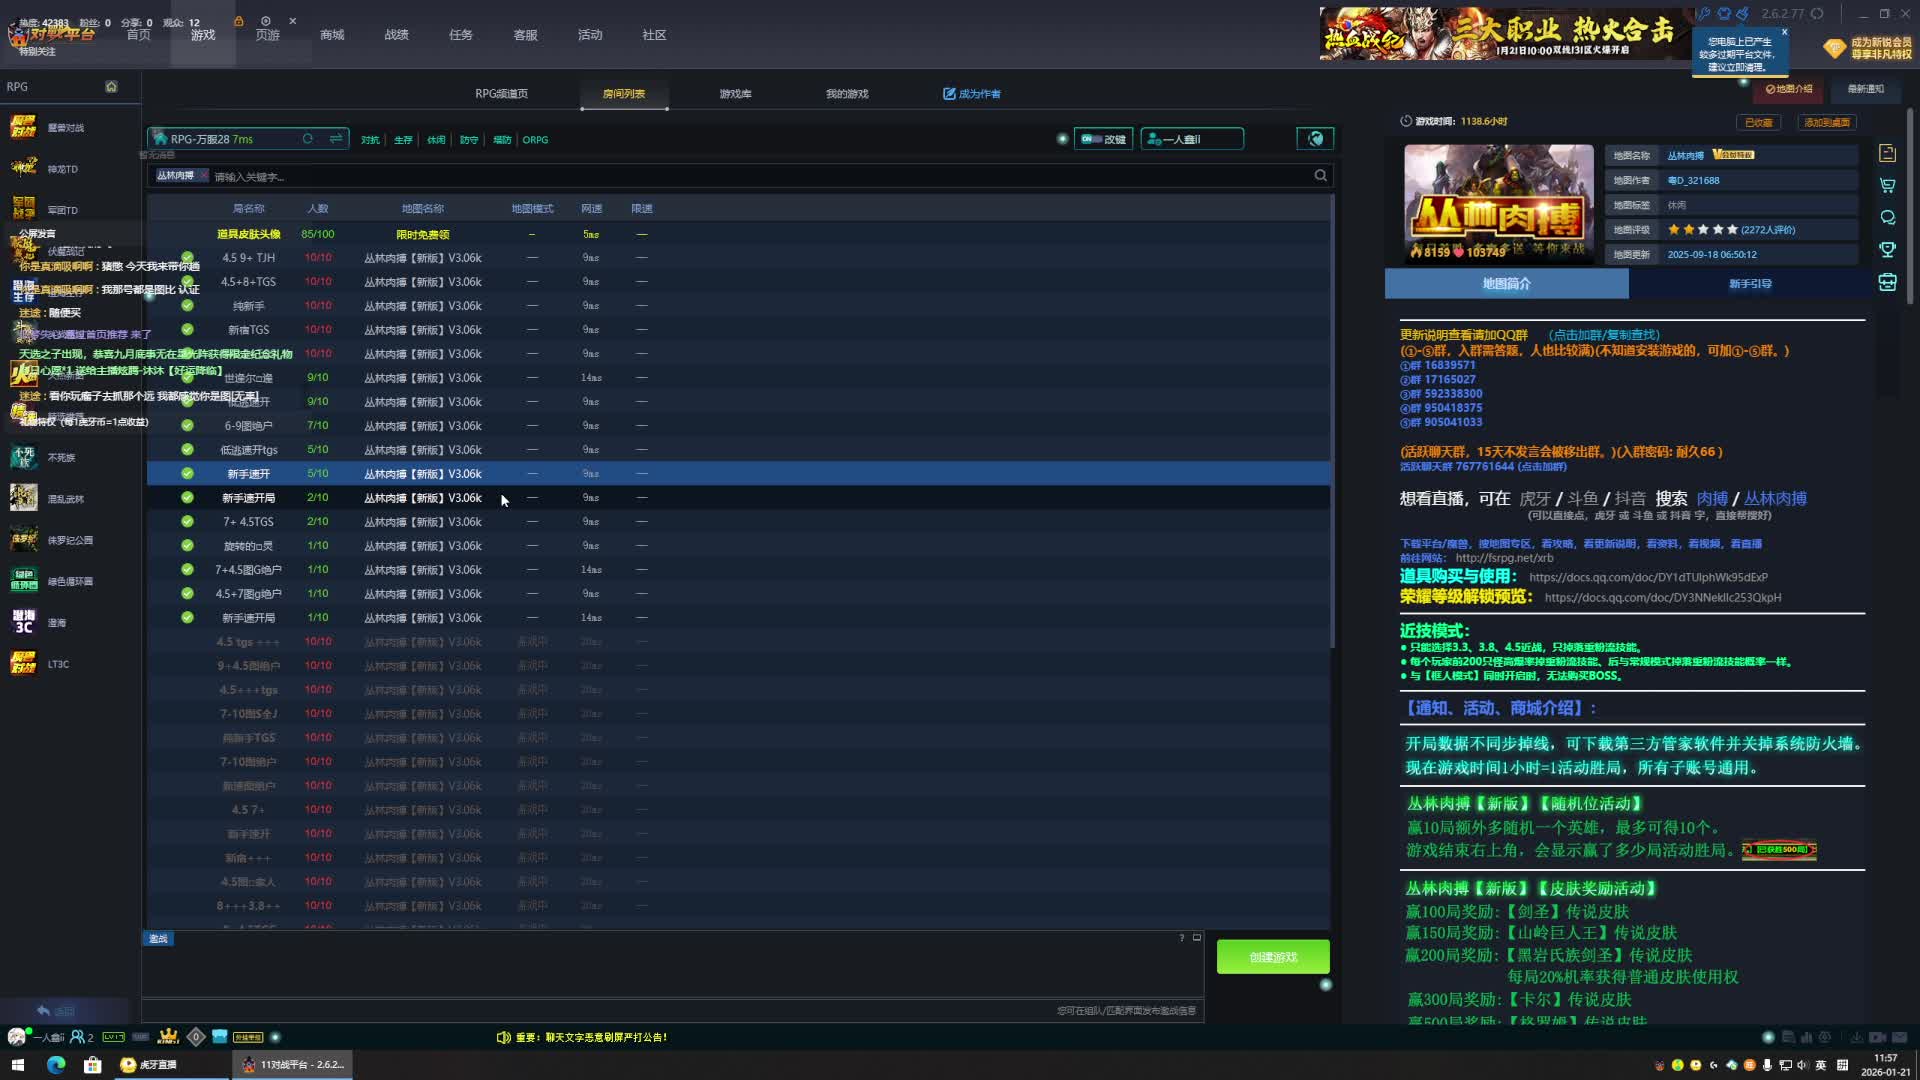
Task: Click the shopping cart icon in right sidebar
Action: point(1887,185)
